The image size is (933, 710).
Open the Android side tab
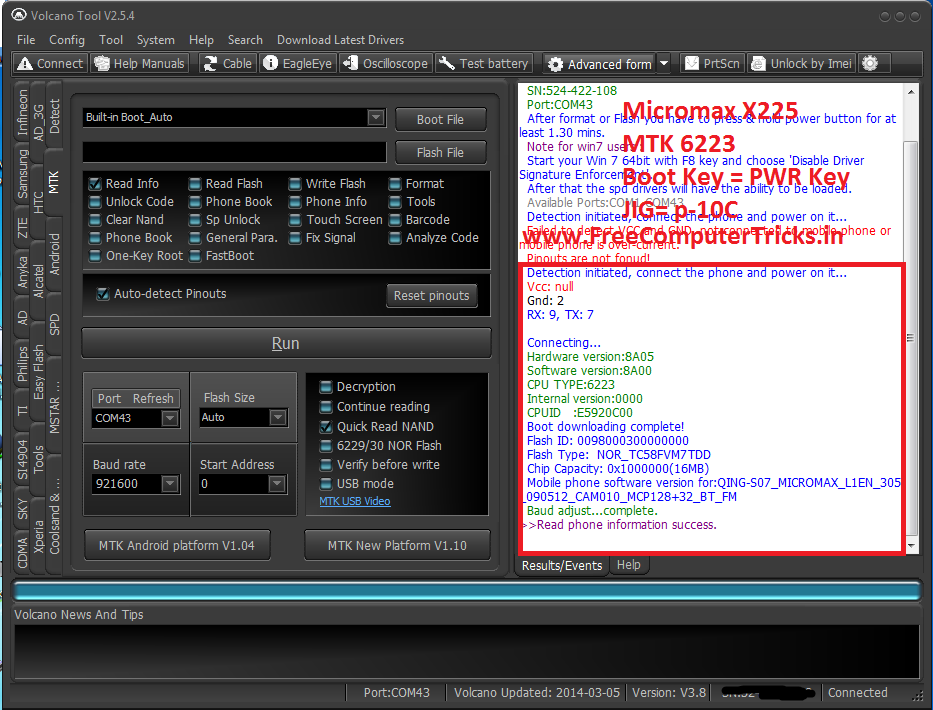[54, 254]
